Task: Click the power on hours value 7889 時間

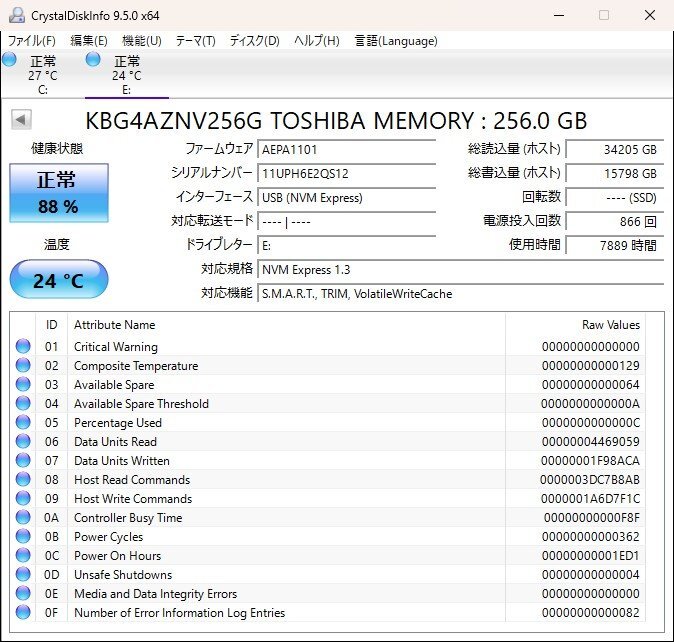Action: 615,246
